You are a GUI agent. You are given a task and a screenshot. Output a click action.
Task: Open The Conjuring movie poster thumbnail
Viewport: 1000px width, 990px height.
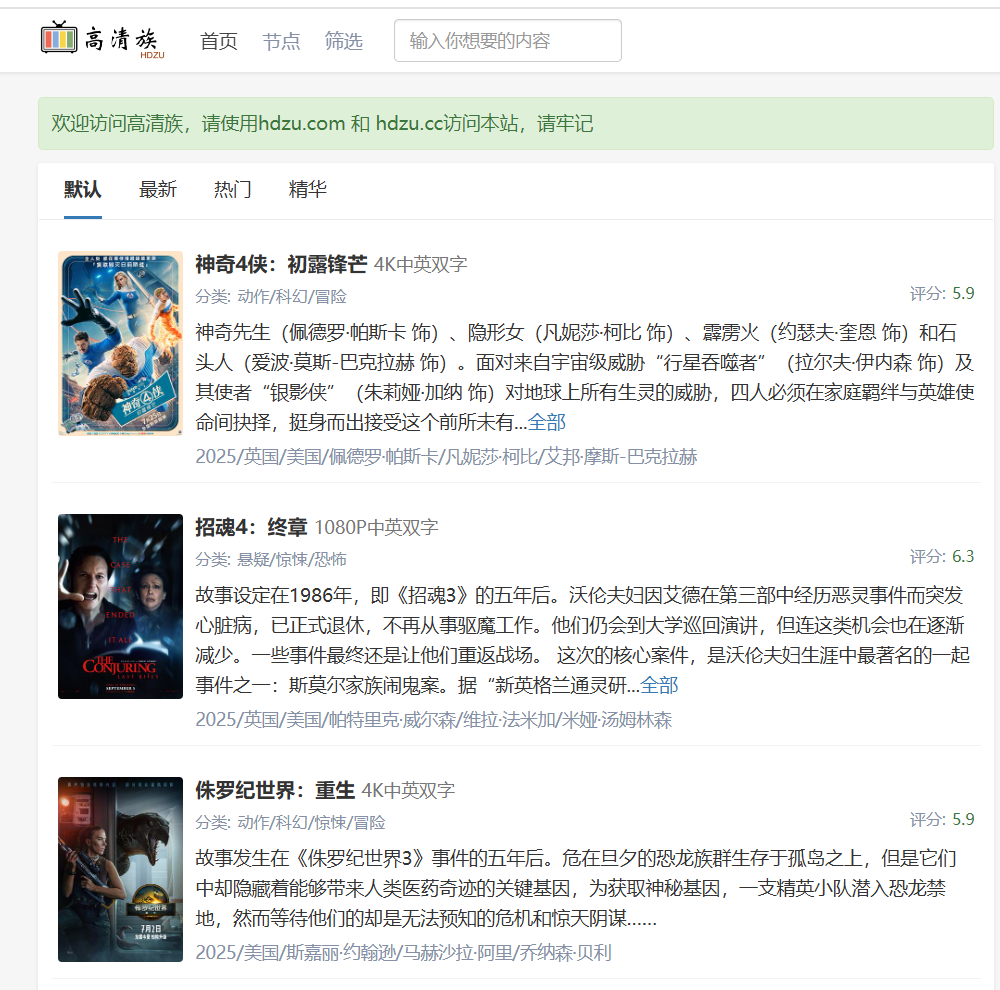pyautogui.click(x=121, y=607)
